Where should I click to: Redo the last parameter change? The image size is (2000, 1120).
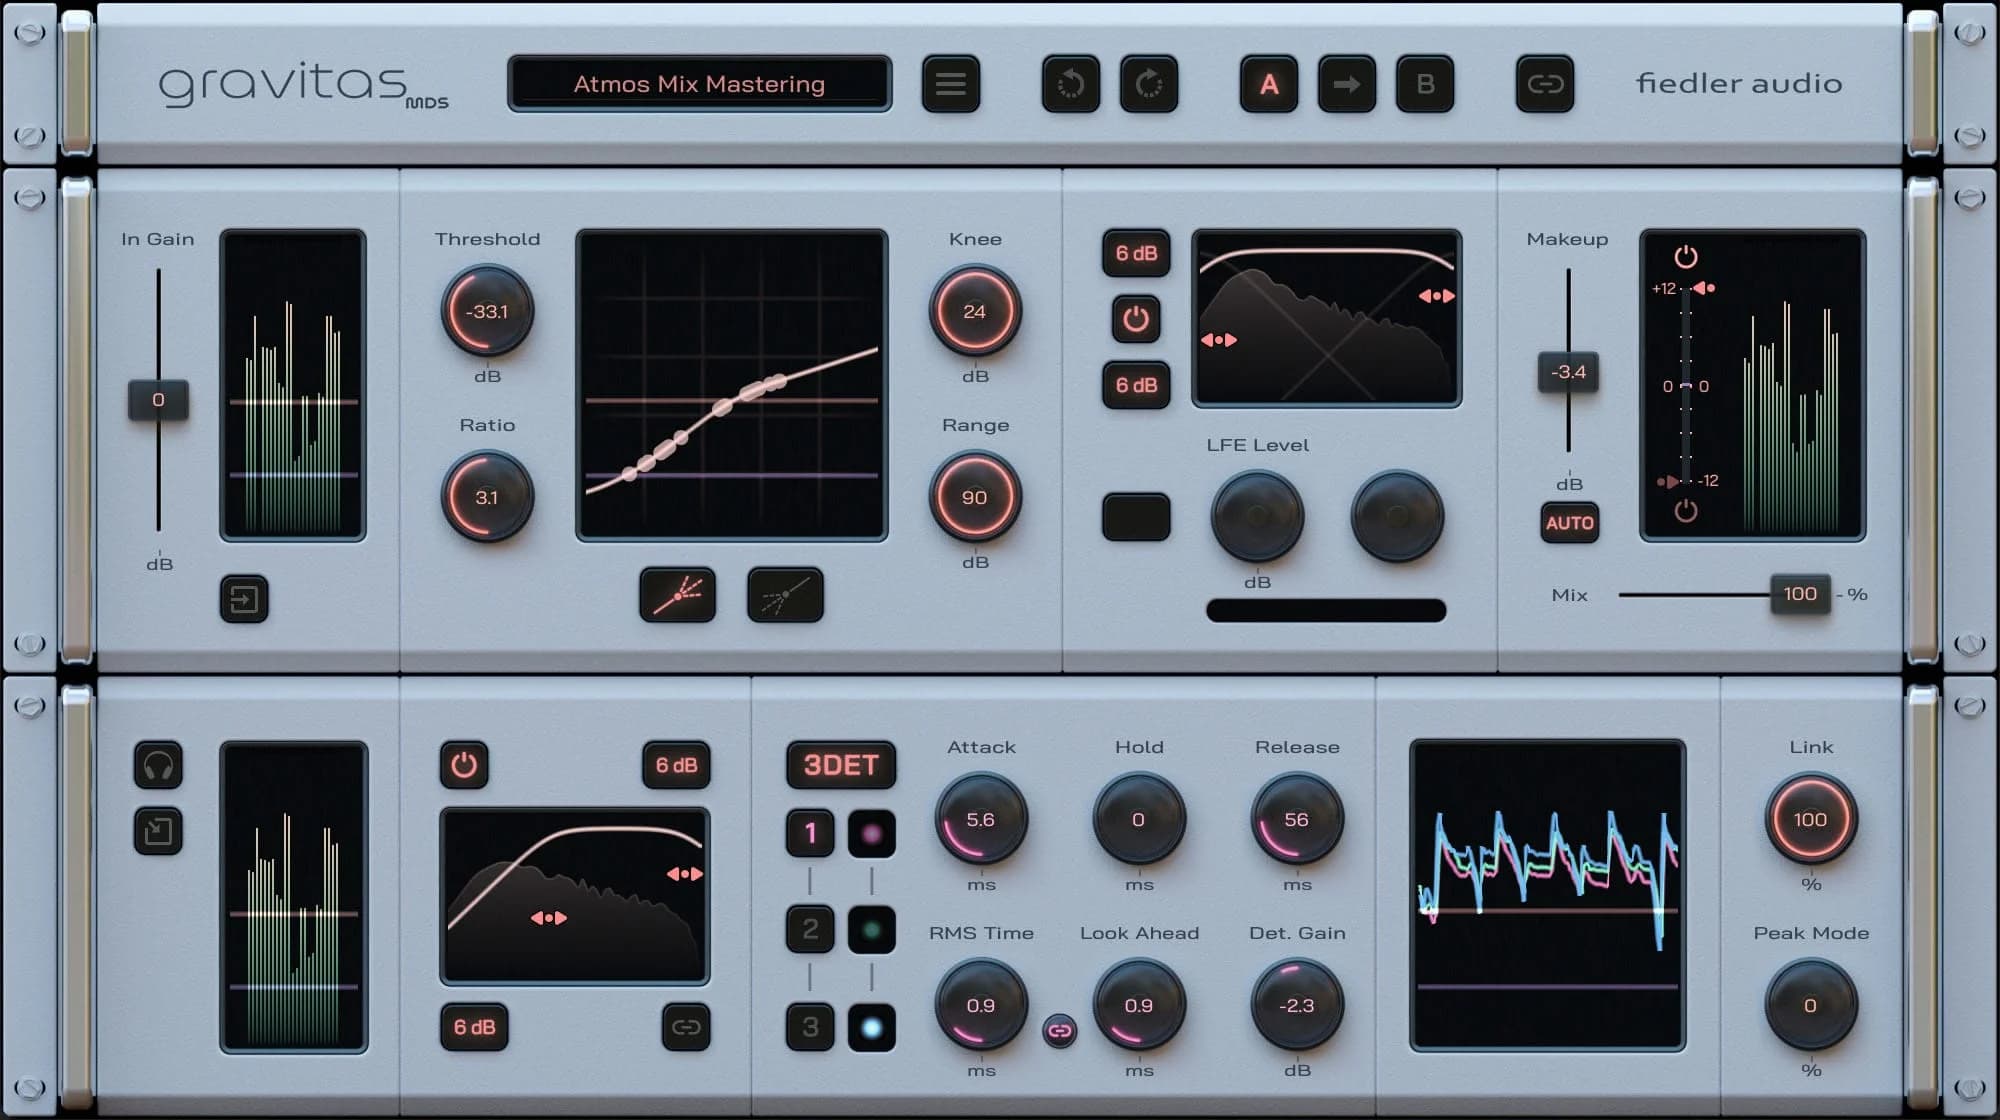[x=1150, y=84]
